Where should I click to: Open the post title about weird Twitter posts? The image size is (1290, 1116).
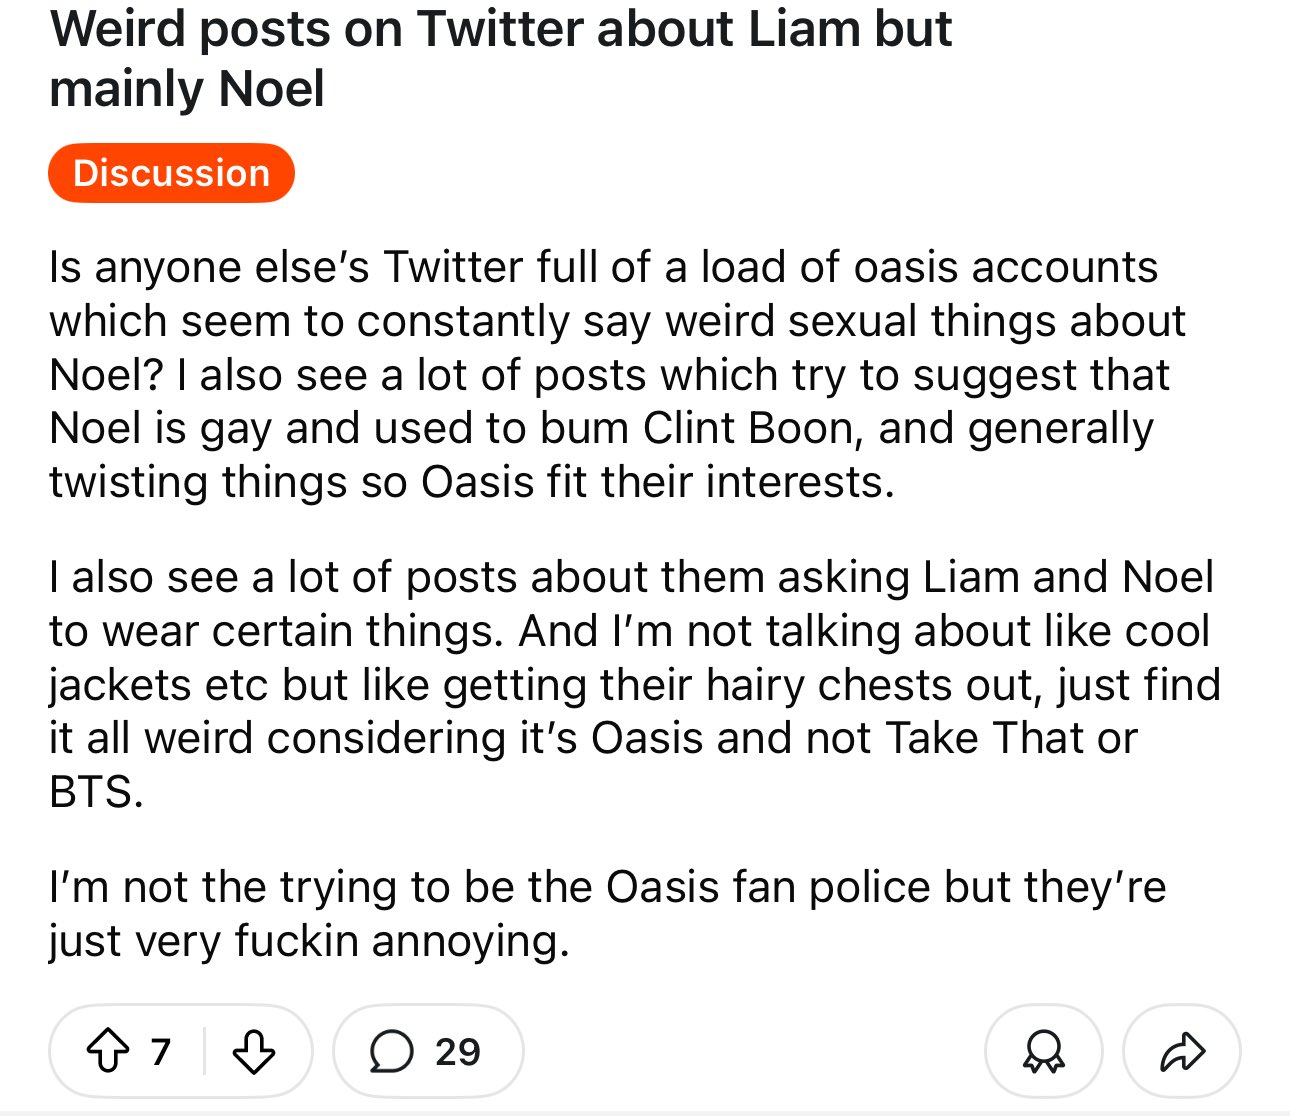[x=500, y=58]
